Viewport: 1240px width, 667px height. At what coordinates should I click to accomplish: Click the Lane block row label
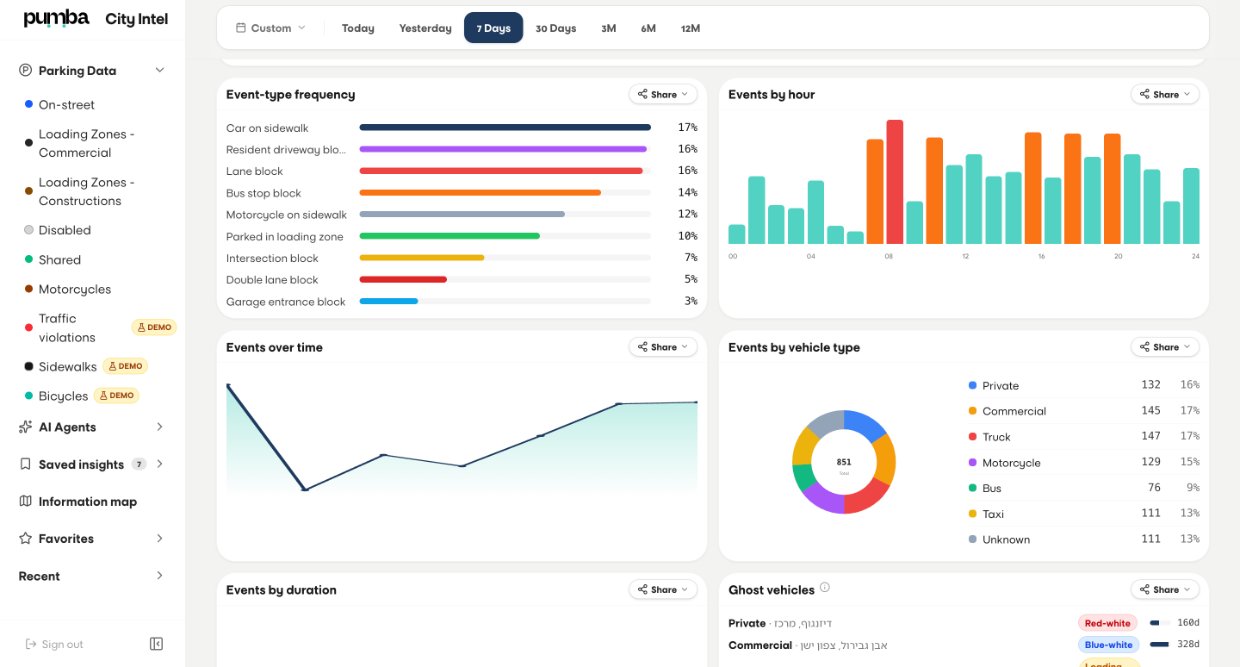254,171
